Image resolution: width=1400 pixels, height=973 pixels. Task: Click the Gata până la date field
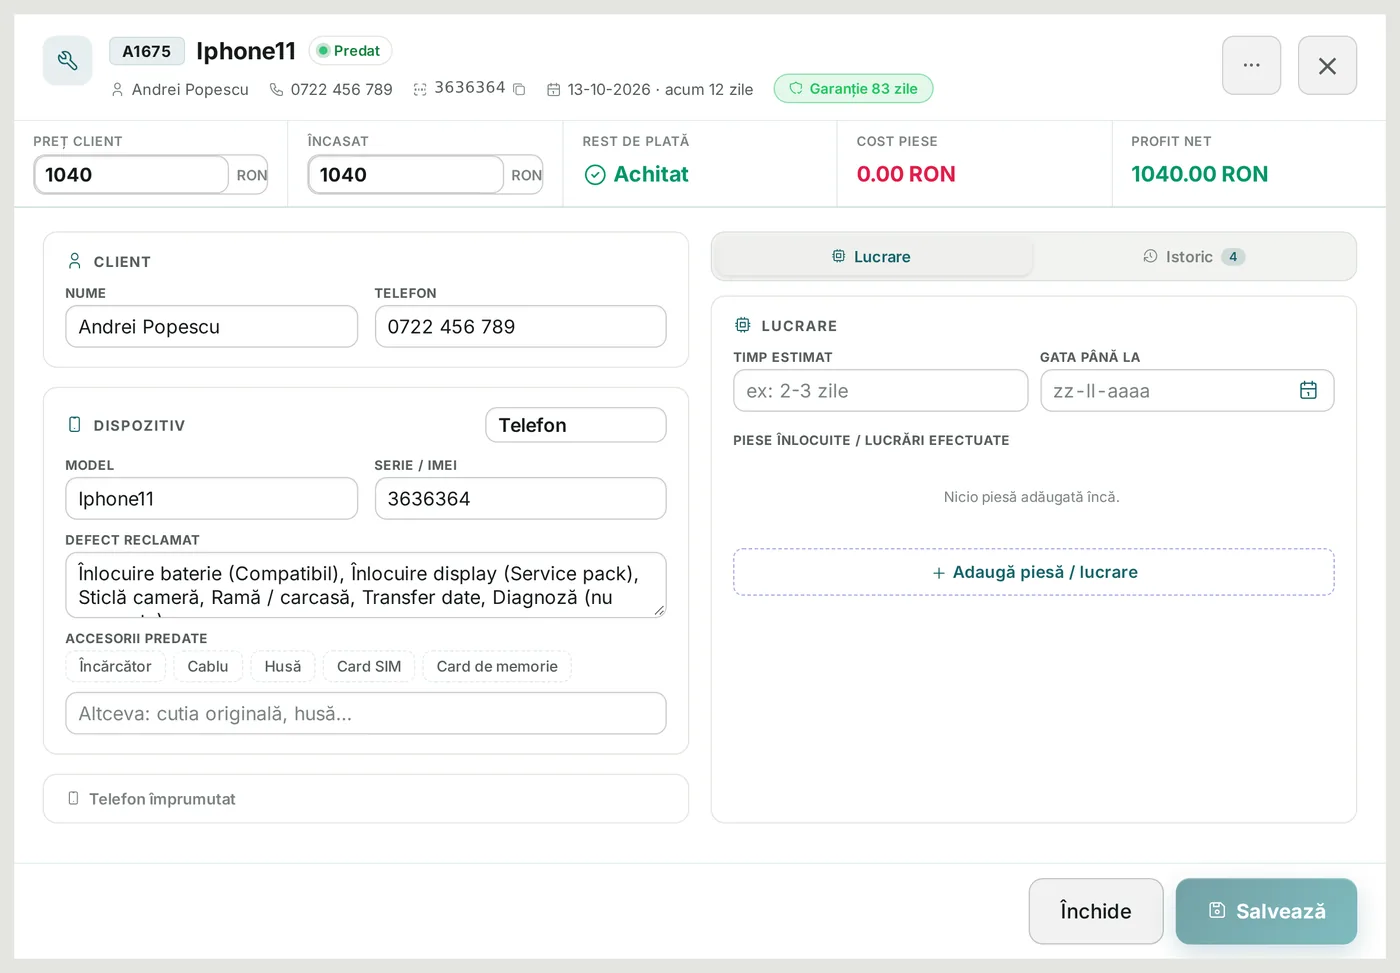(1187, 391)
